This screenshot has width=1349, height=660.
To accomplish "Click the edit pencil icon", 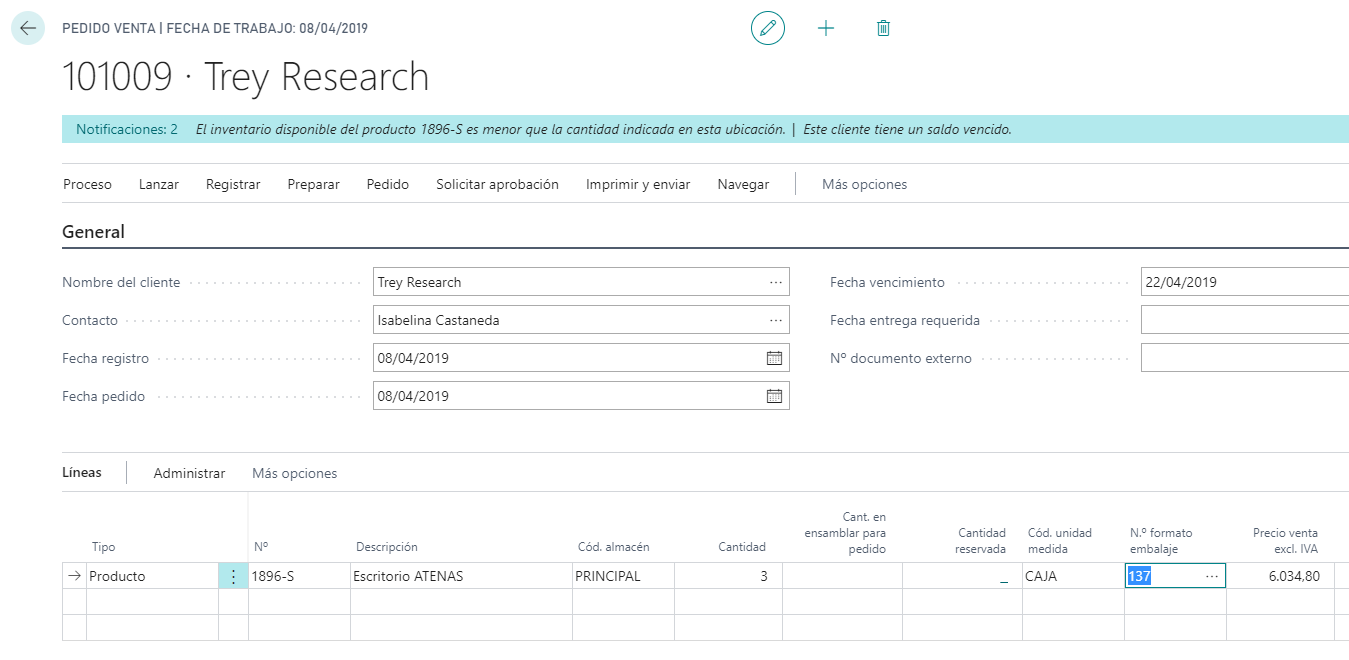I will (x=768, y=28).
